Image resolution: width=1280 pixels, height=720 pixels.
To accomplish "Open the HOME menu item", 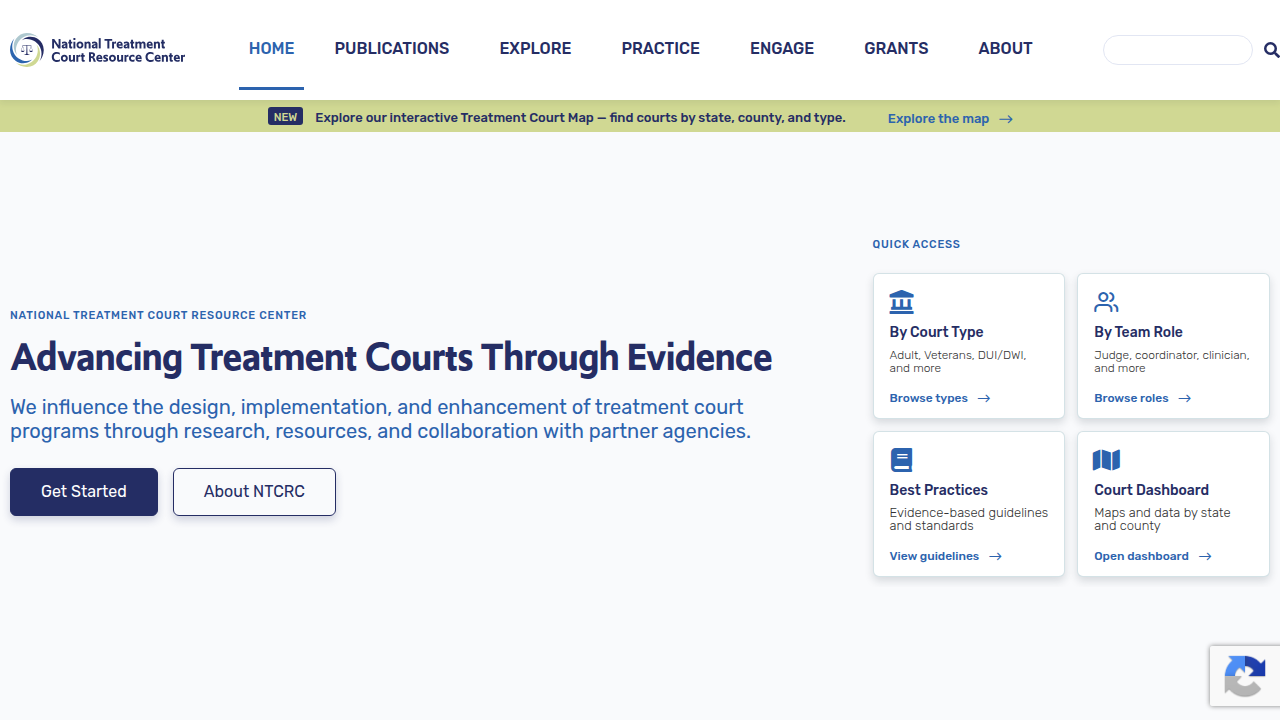I will point(271,49).
